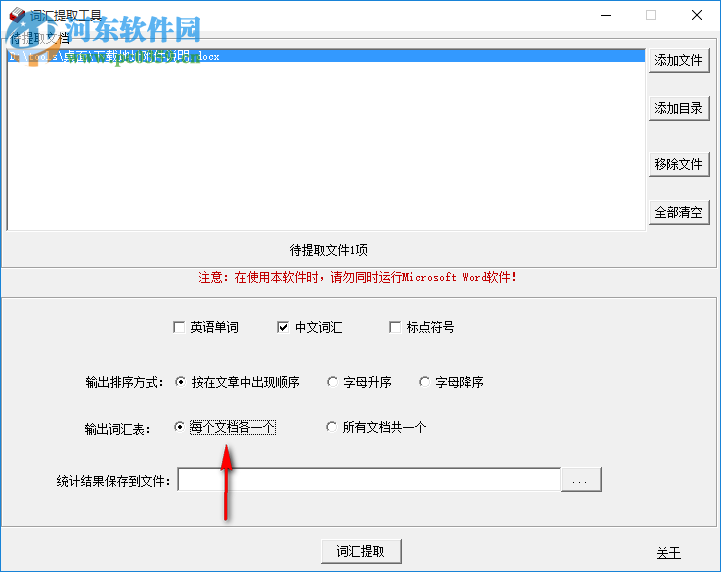721x572 pixels.
Task: Choose 所有文档共一个 output option
Action: [x=331, y=427]
